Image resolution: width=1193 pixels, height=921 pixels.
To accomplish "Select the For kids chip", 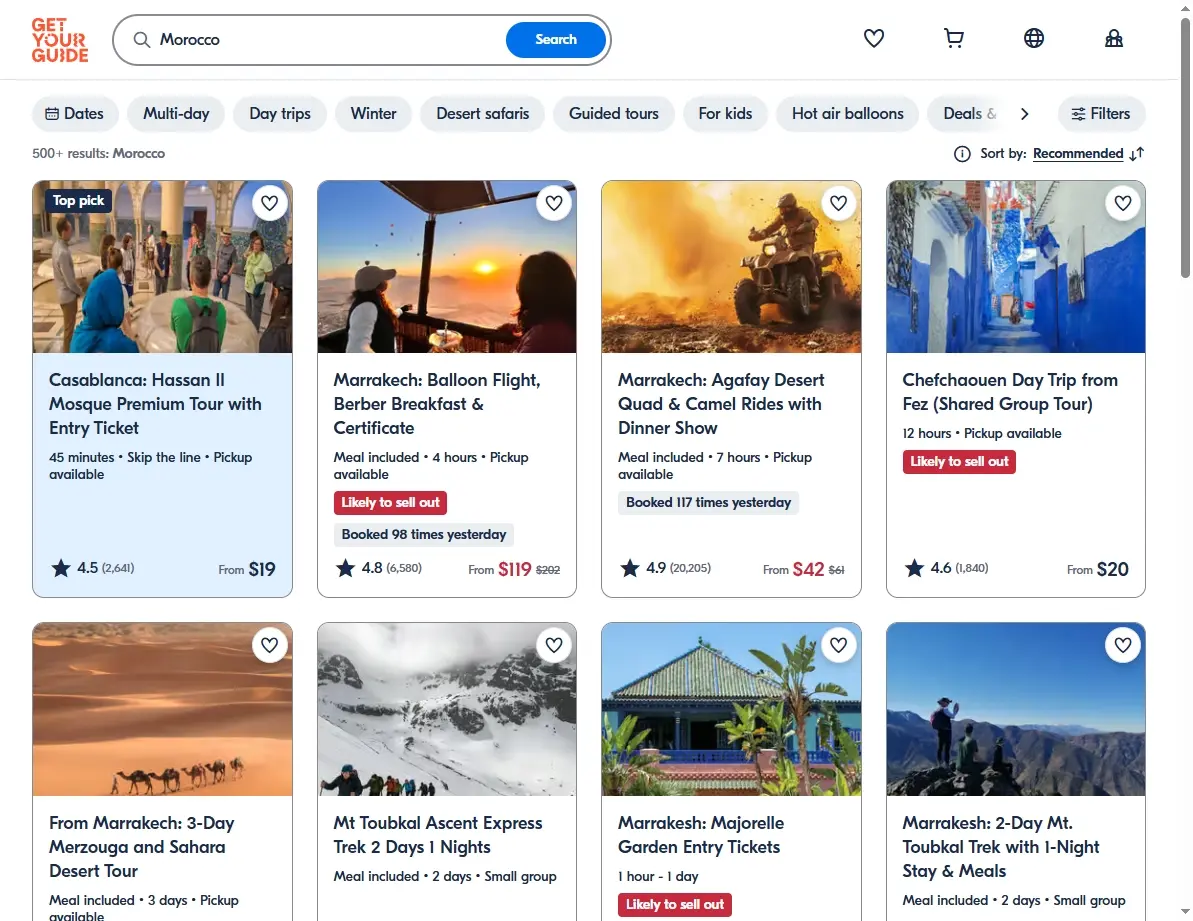I will [725, 113].
